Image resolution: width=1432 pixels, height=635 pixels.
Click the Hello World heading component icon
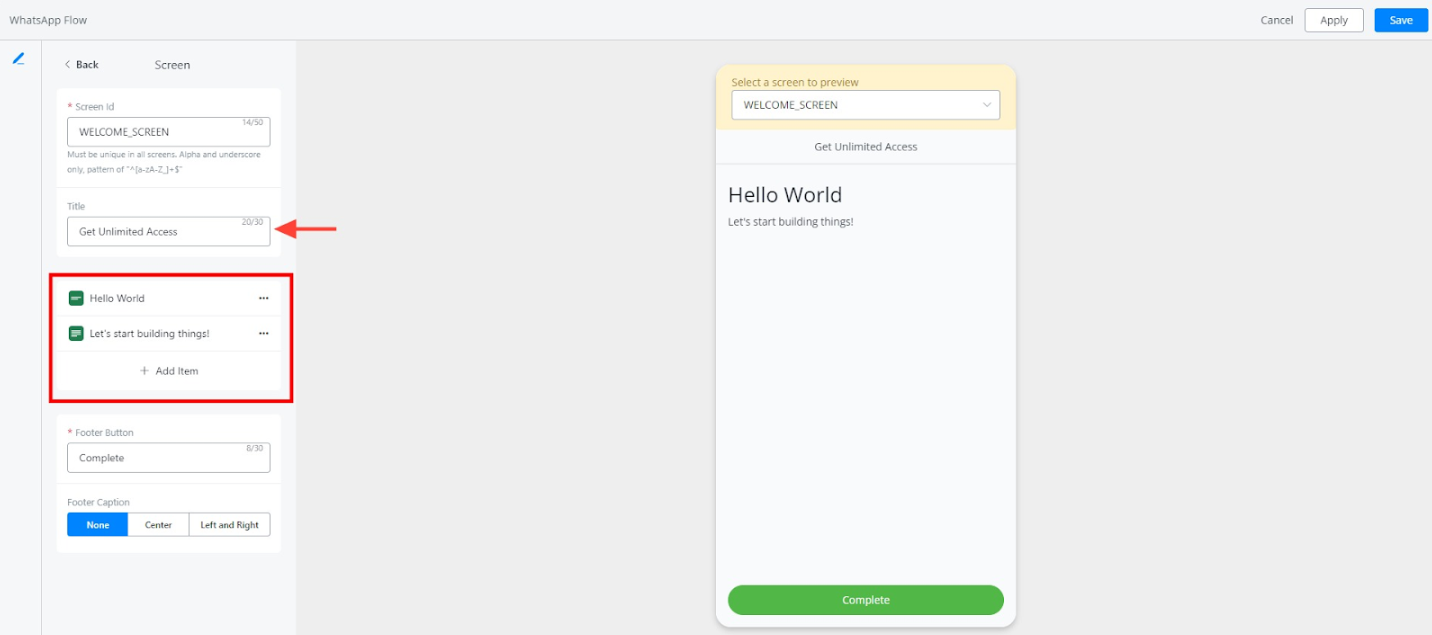point(76,298)
